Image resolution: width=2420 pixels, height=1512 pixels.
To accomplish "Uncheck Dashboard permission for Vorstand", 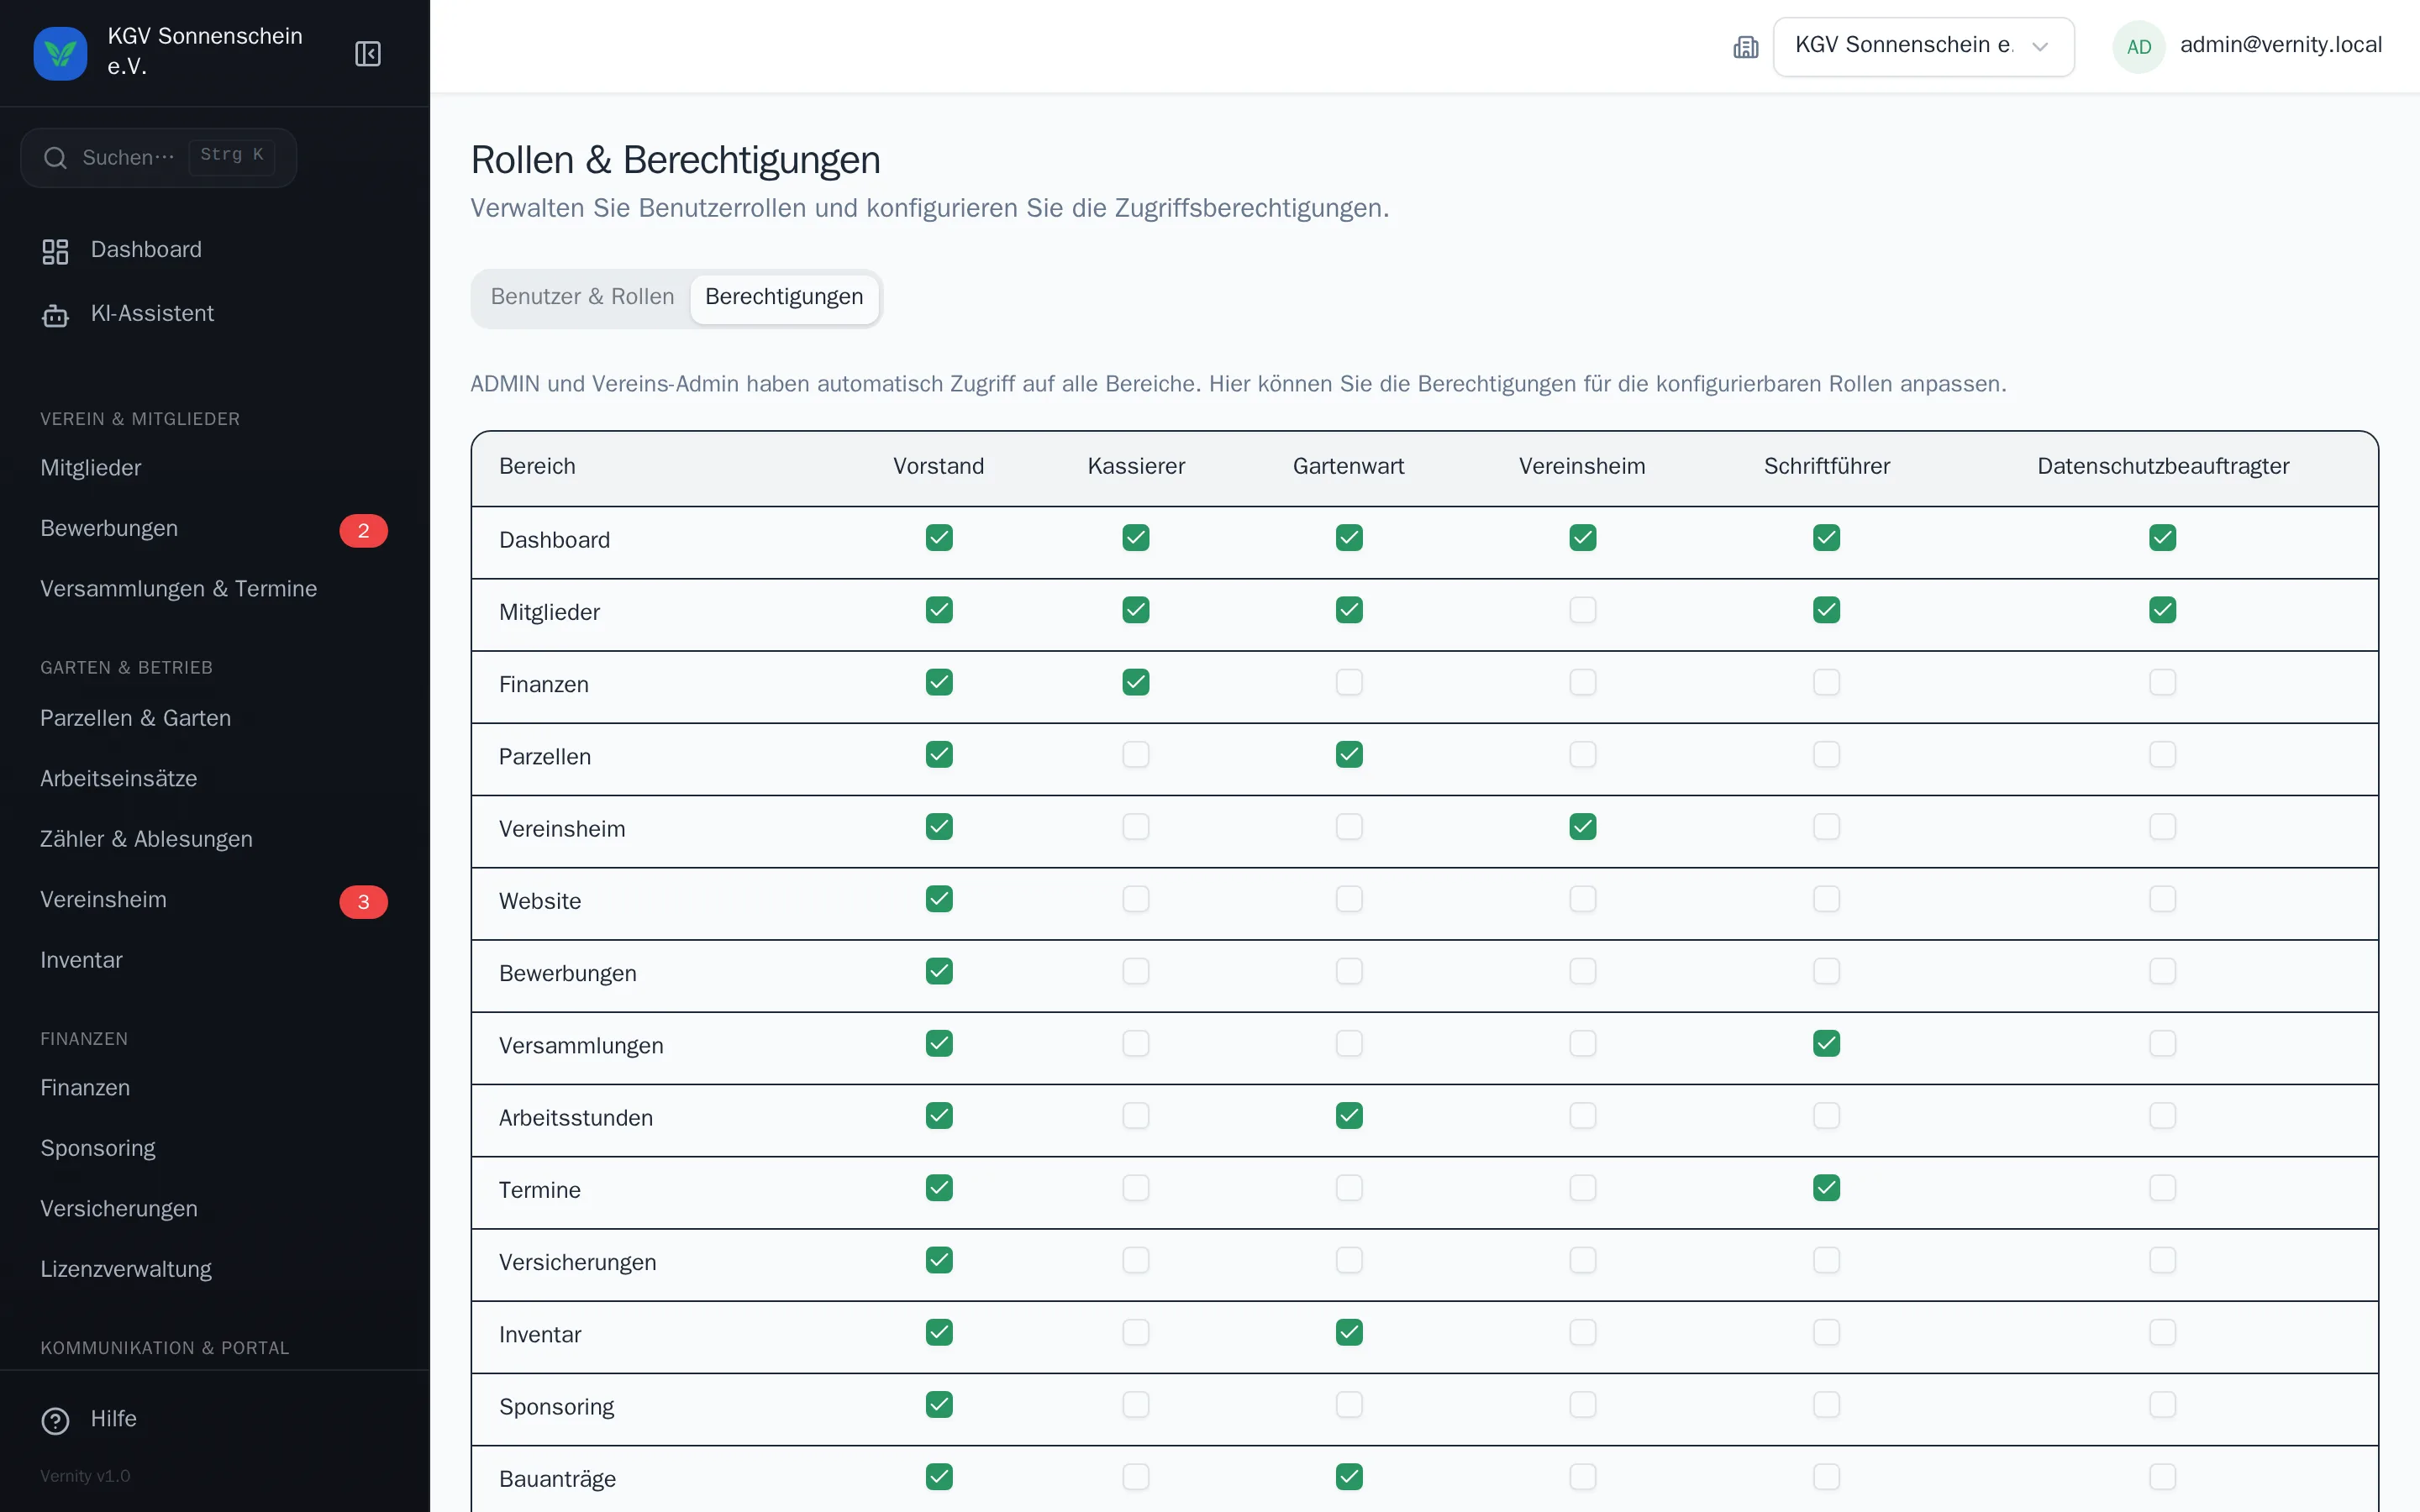I will [939, 538].
